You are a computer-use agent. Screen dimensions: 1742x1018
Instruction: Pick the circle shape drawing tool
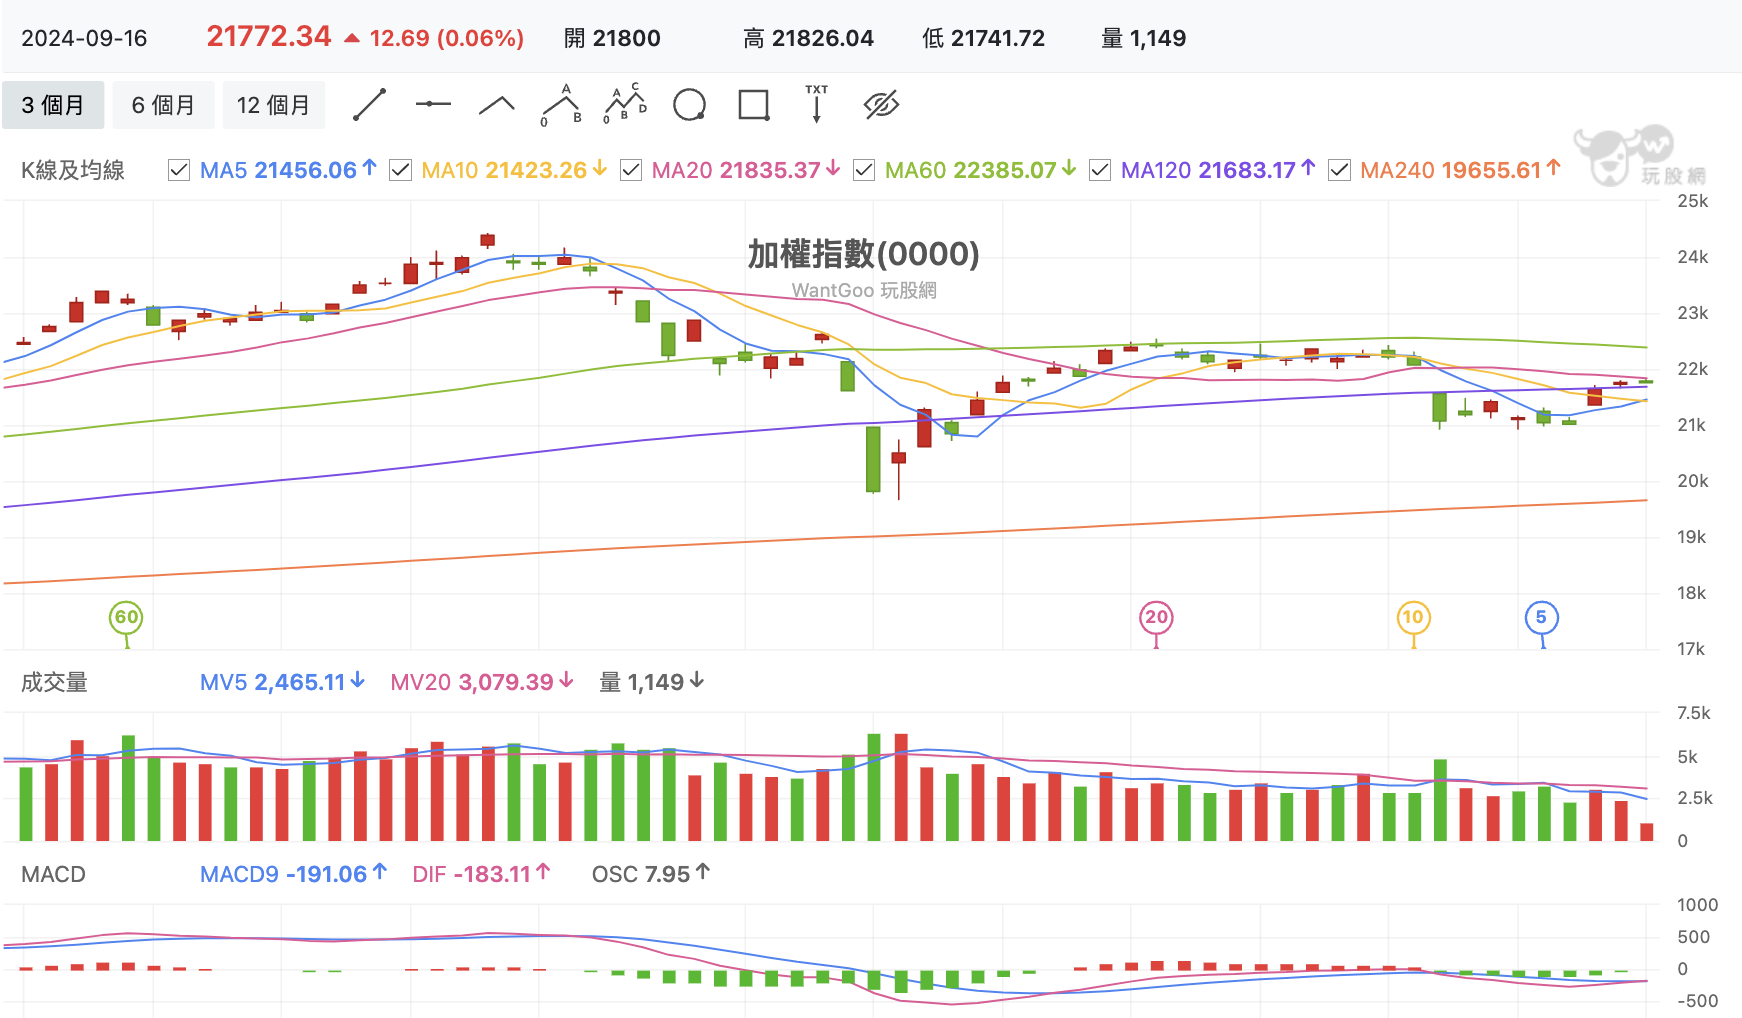pyautogui.click(x=690, y=105)
